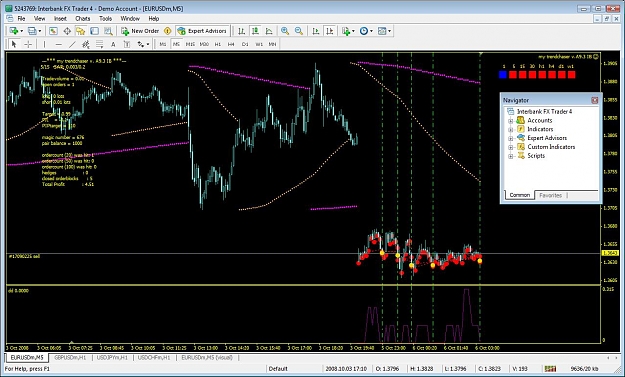Expand the Accounts node in Navigator
Viewport: 625px width, 377px height.
511,121
